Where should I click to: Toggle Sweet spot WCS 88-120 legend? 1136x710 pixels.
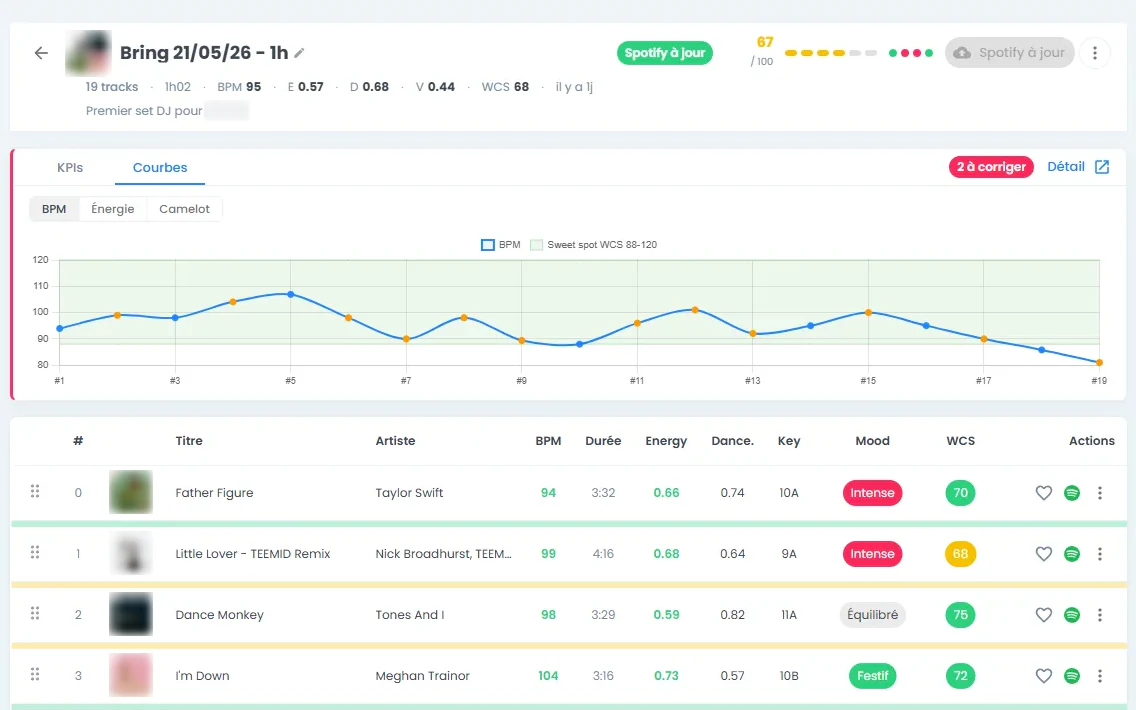(593, 245)
